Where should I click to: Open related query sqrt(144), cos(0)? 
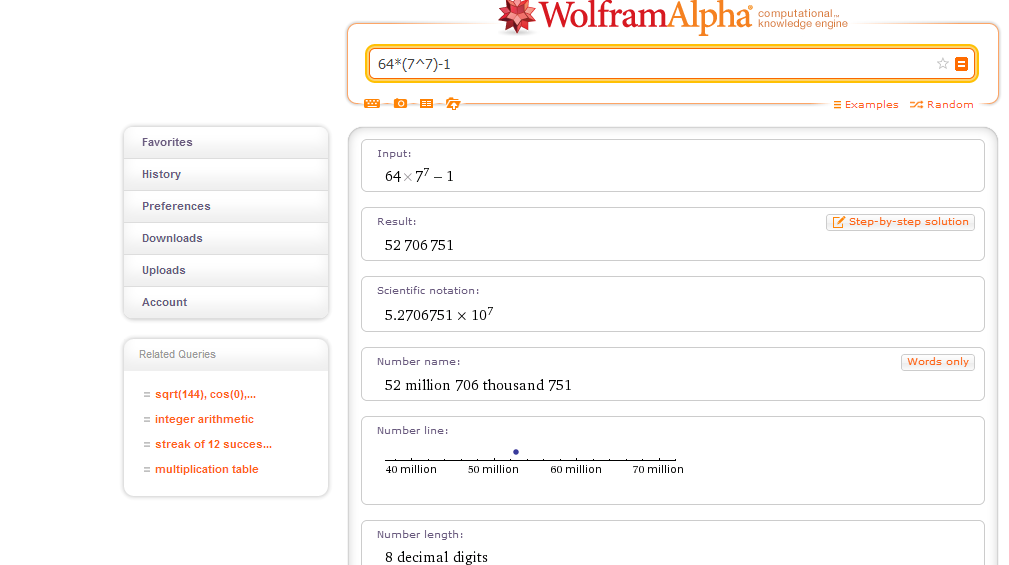205,394
